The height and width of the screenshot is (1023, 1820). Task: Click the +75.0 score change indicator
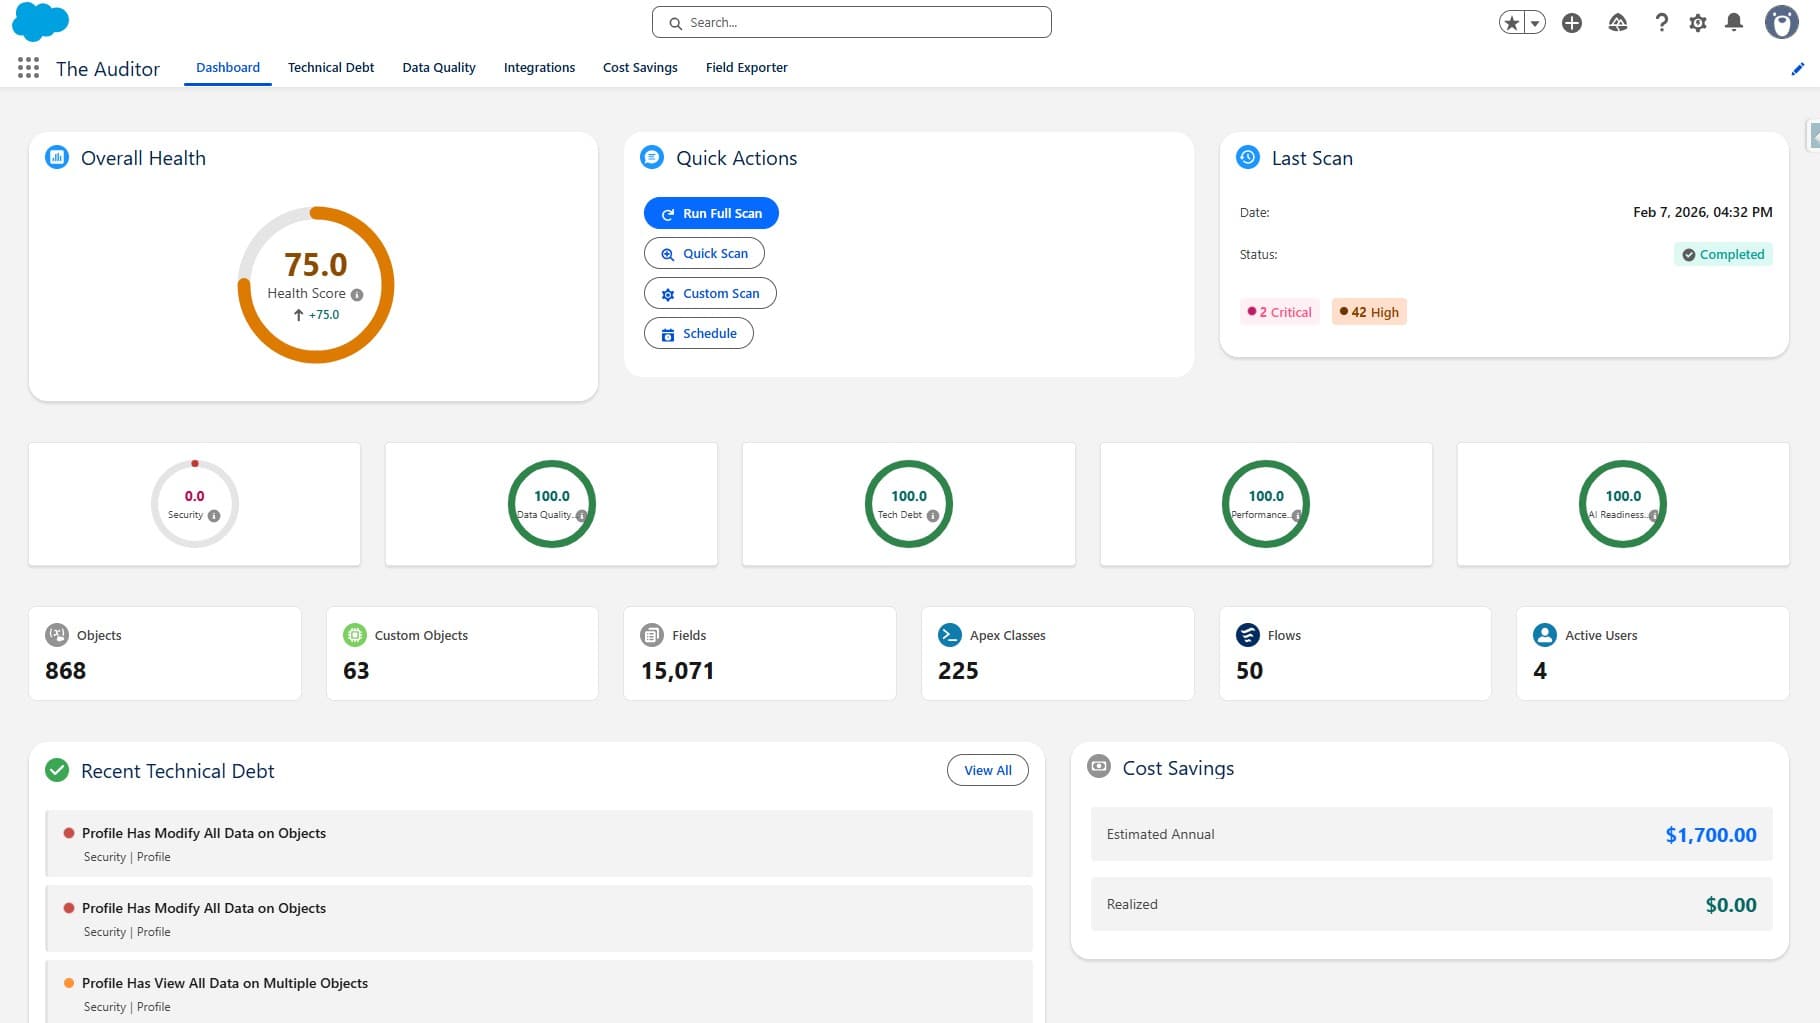(316, 314)
